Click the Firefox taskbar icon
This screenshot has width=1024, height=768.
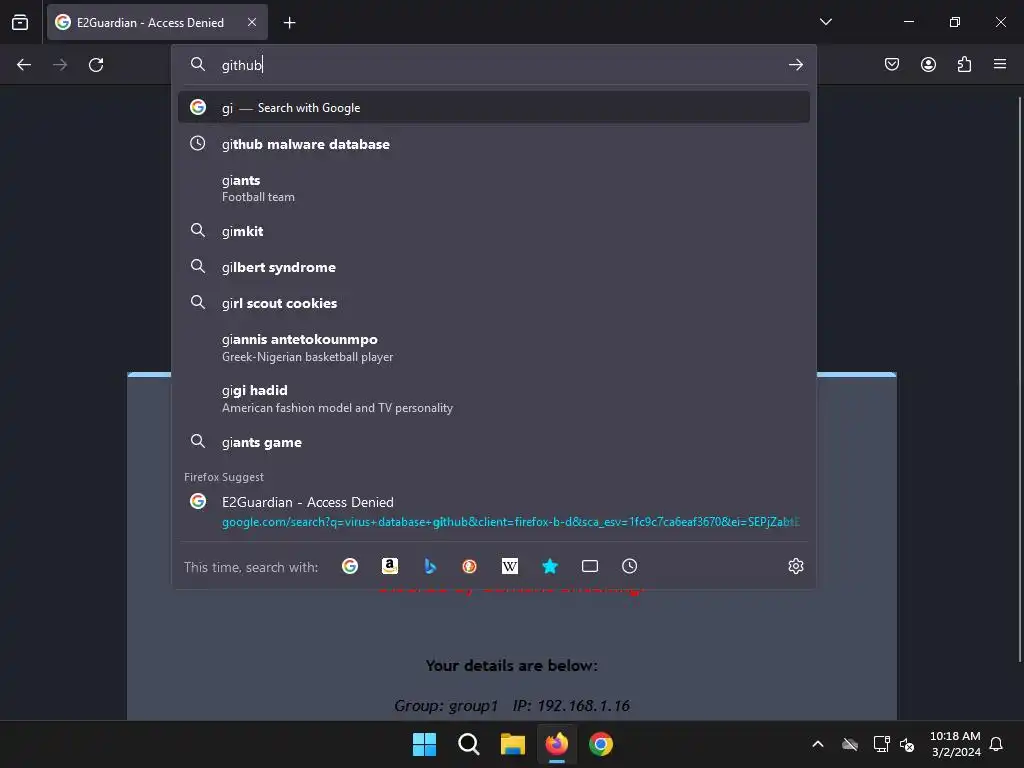(x=556, y=744)
